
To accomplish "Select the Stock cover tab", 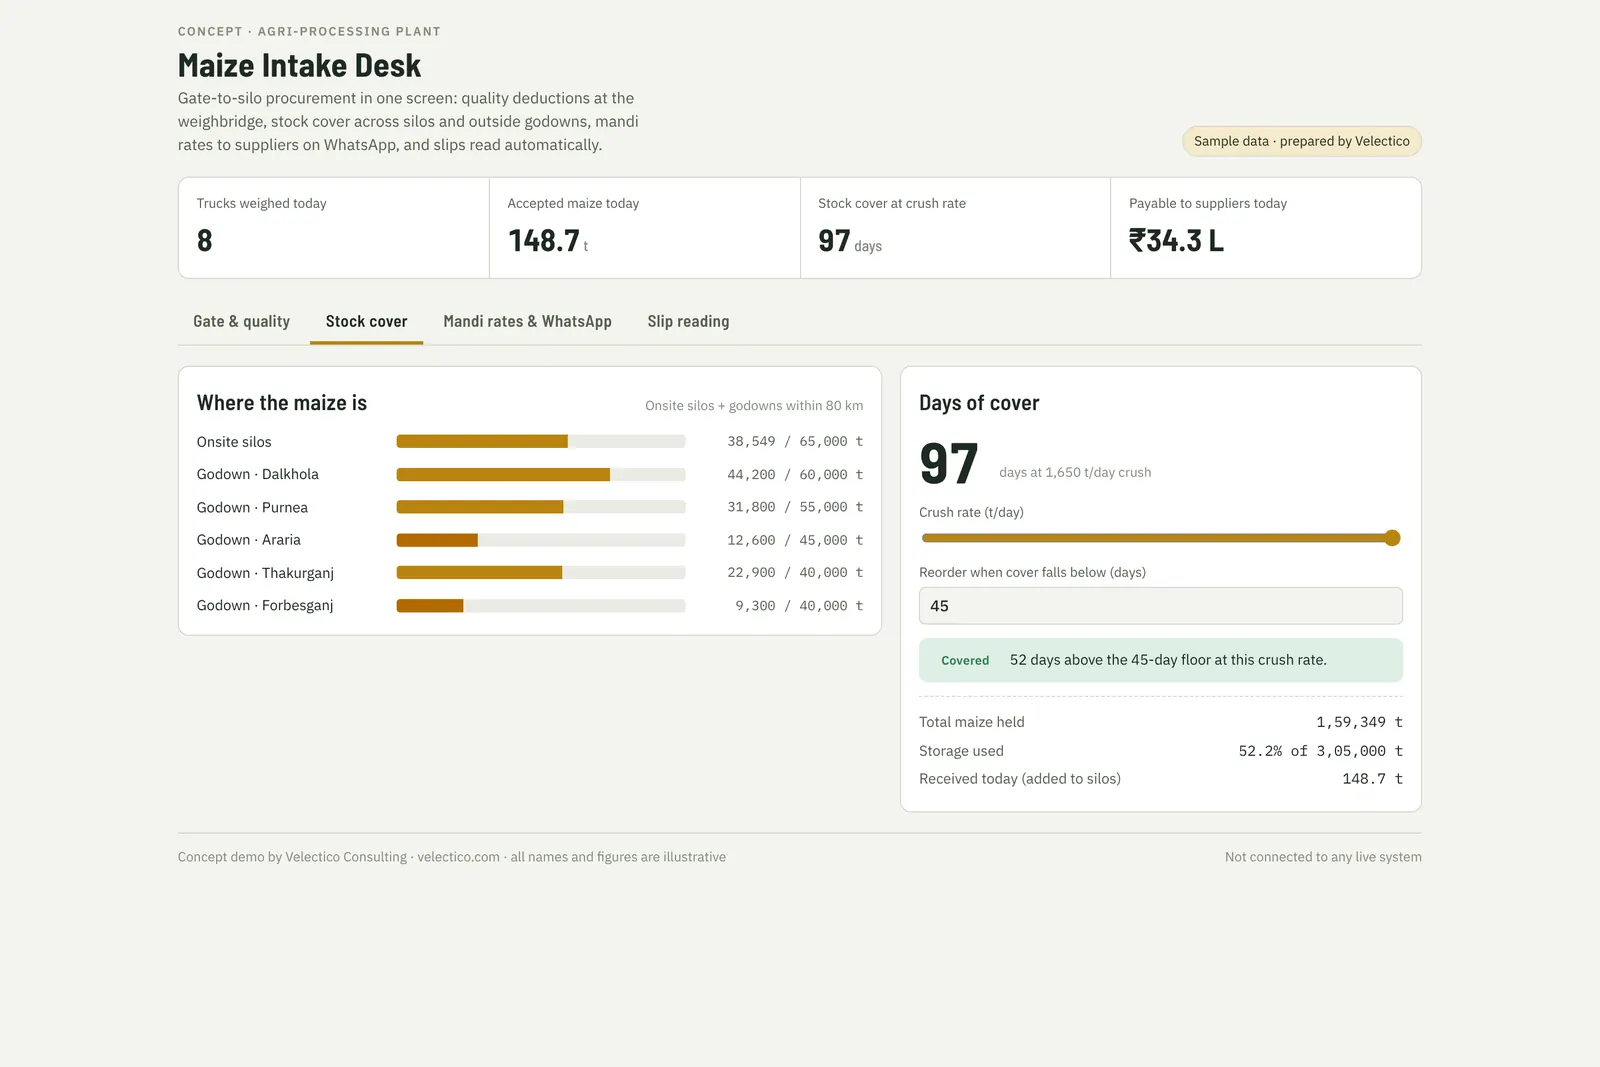I will [x=366, y=322].
